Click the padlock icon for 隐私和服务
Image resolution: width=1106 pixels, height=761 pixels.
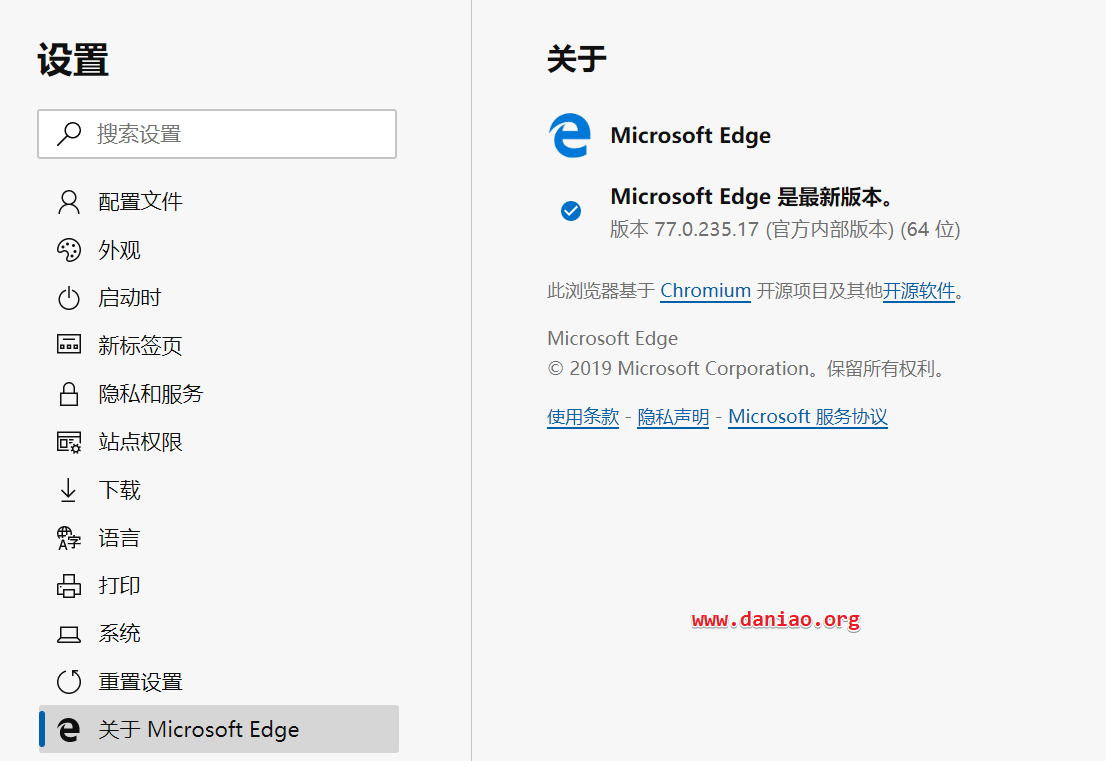click(68, 394)
